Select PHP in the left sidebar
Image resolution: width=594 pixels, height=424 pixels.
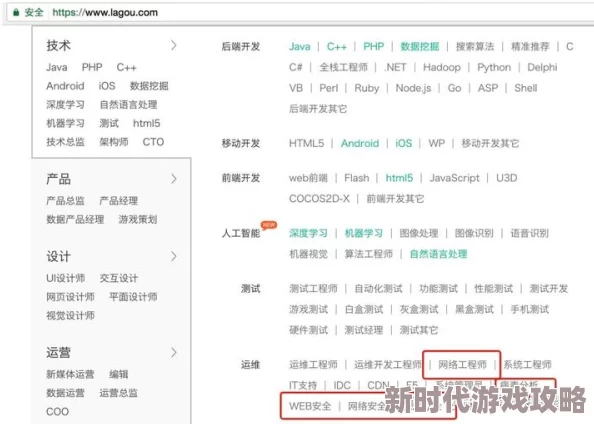pos(92,67)
